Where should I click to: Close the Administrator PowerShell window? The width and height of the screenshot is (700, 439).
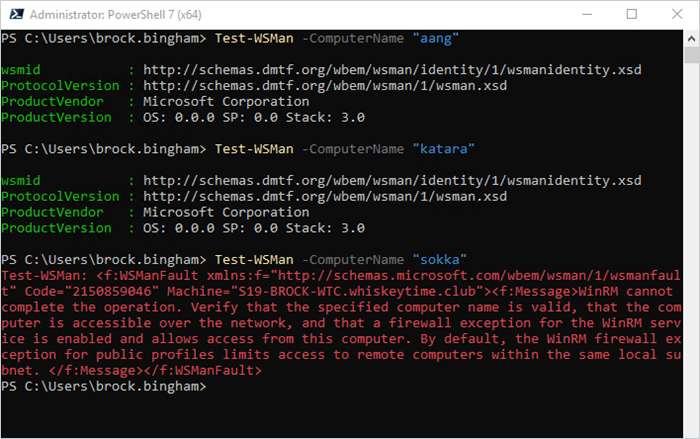677,15
